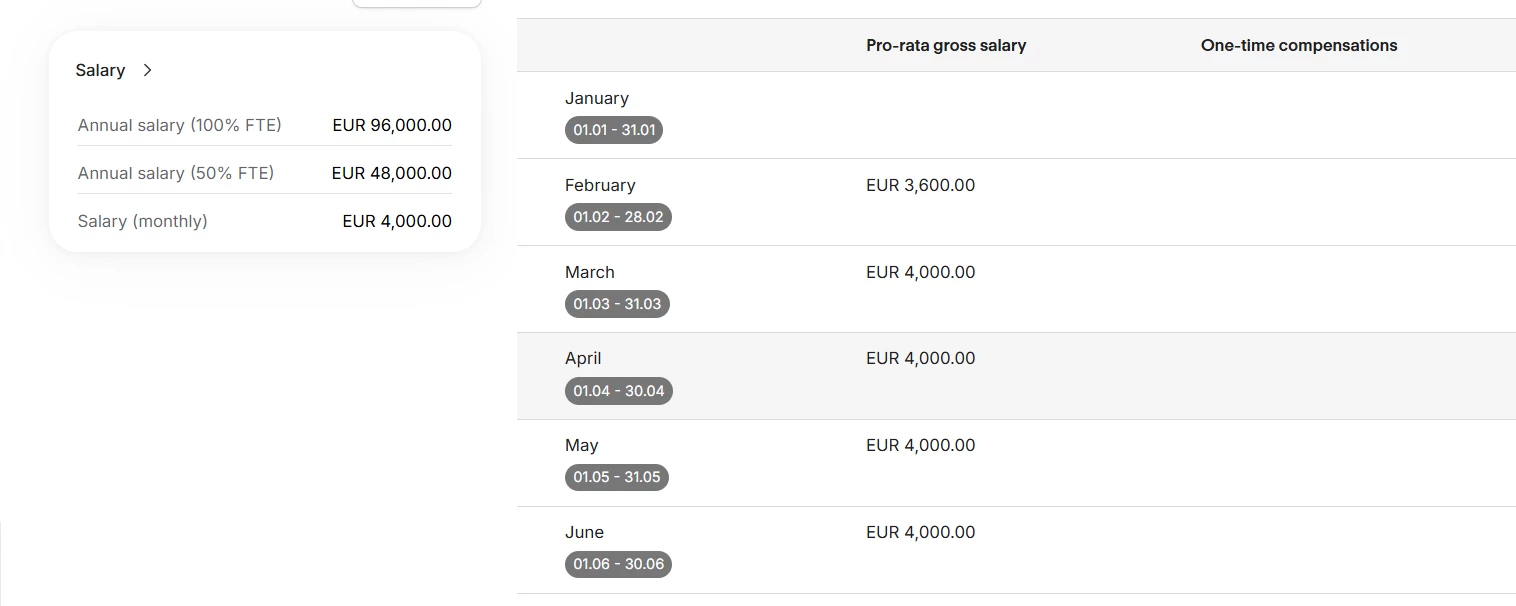Select the EUR 48,000.00 amount
Screen dimensions: 1516x606
click(x=392, y=173)
